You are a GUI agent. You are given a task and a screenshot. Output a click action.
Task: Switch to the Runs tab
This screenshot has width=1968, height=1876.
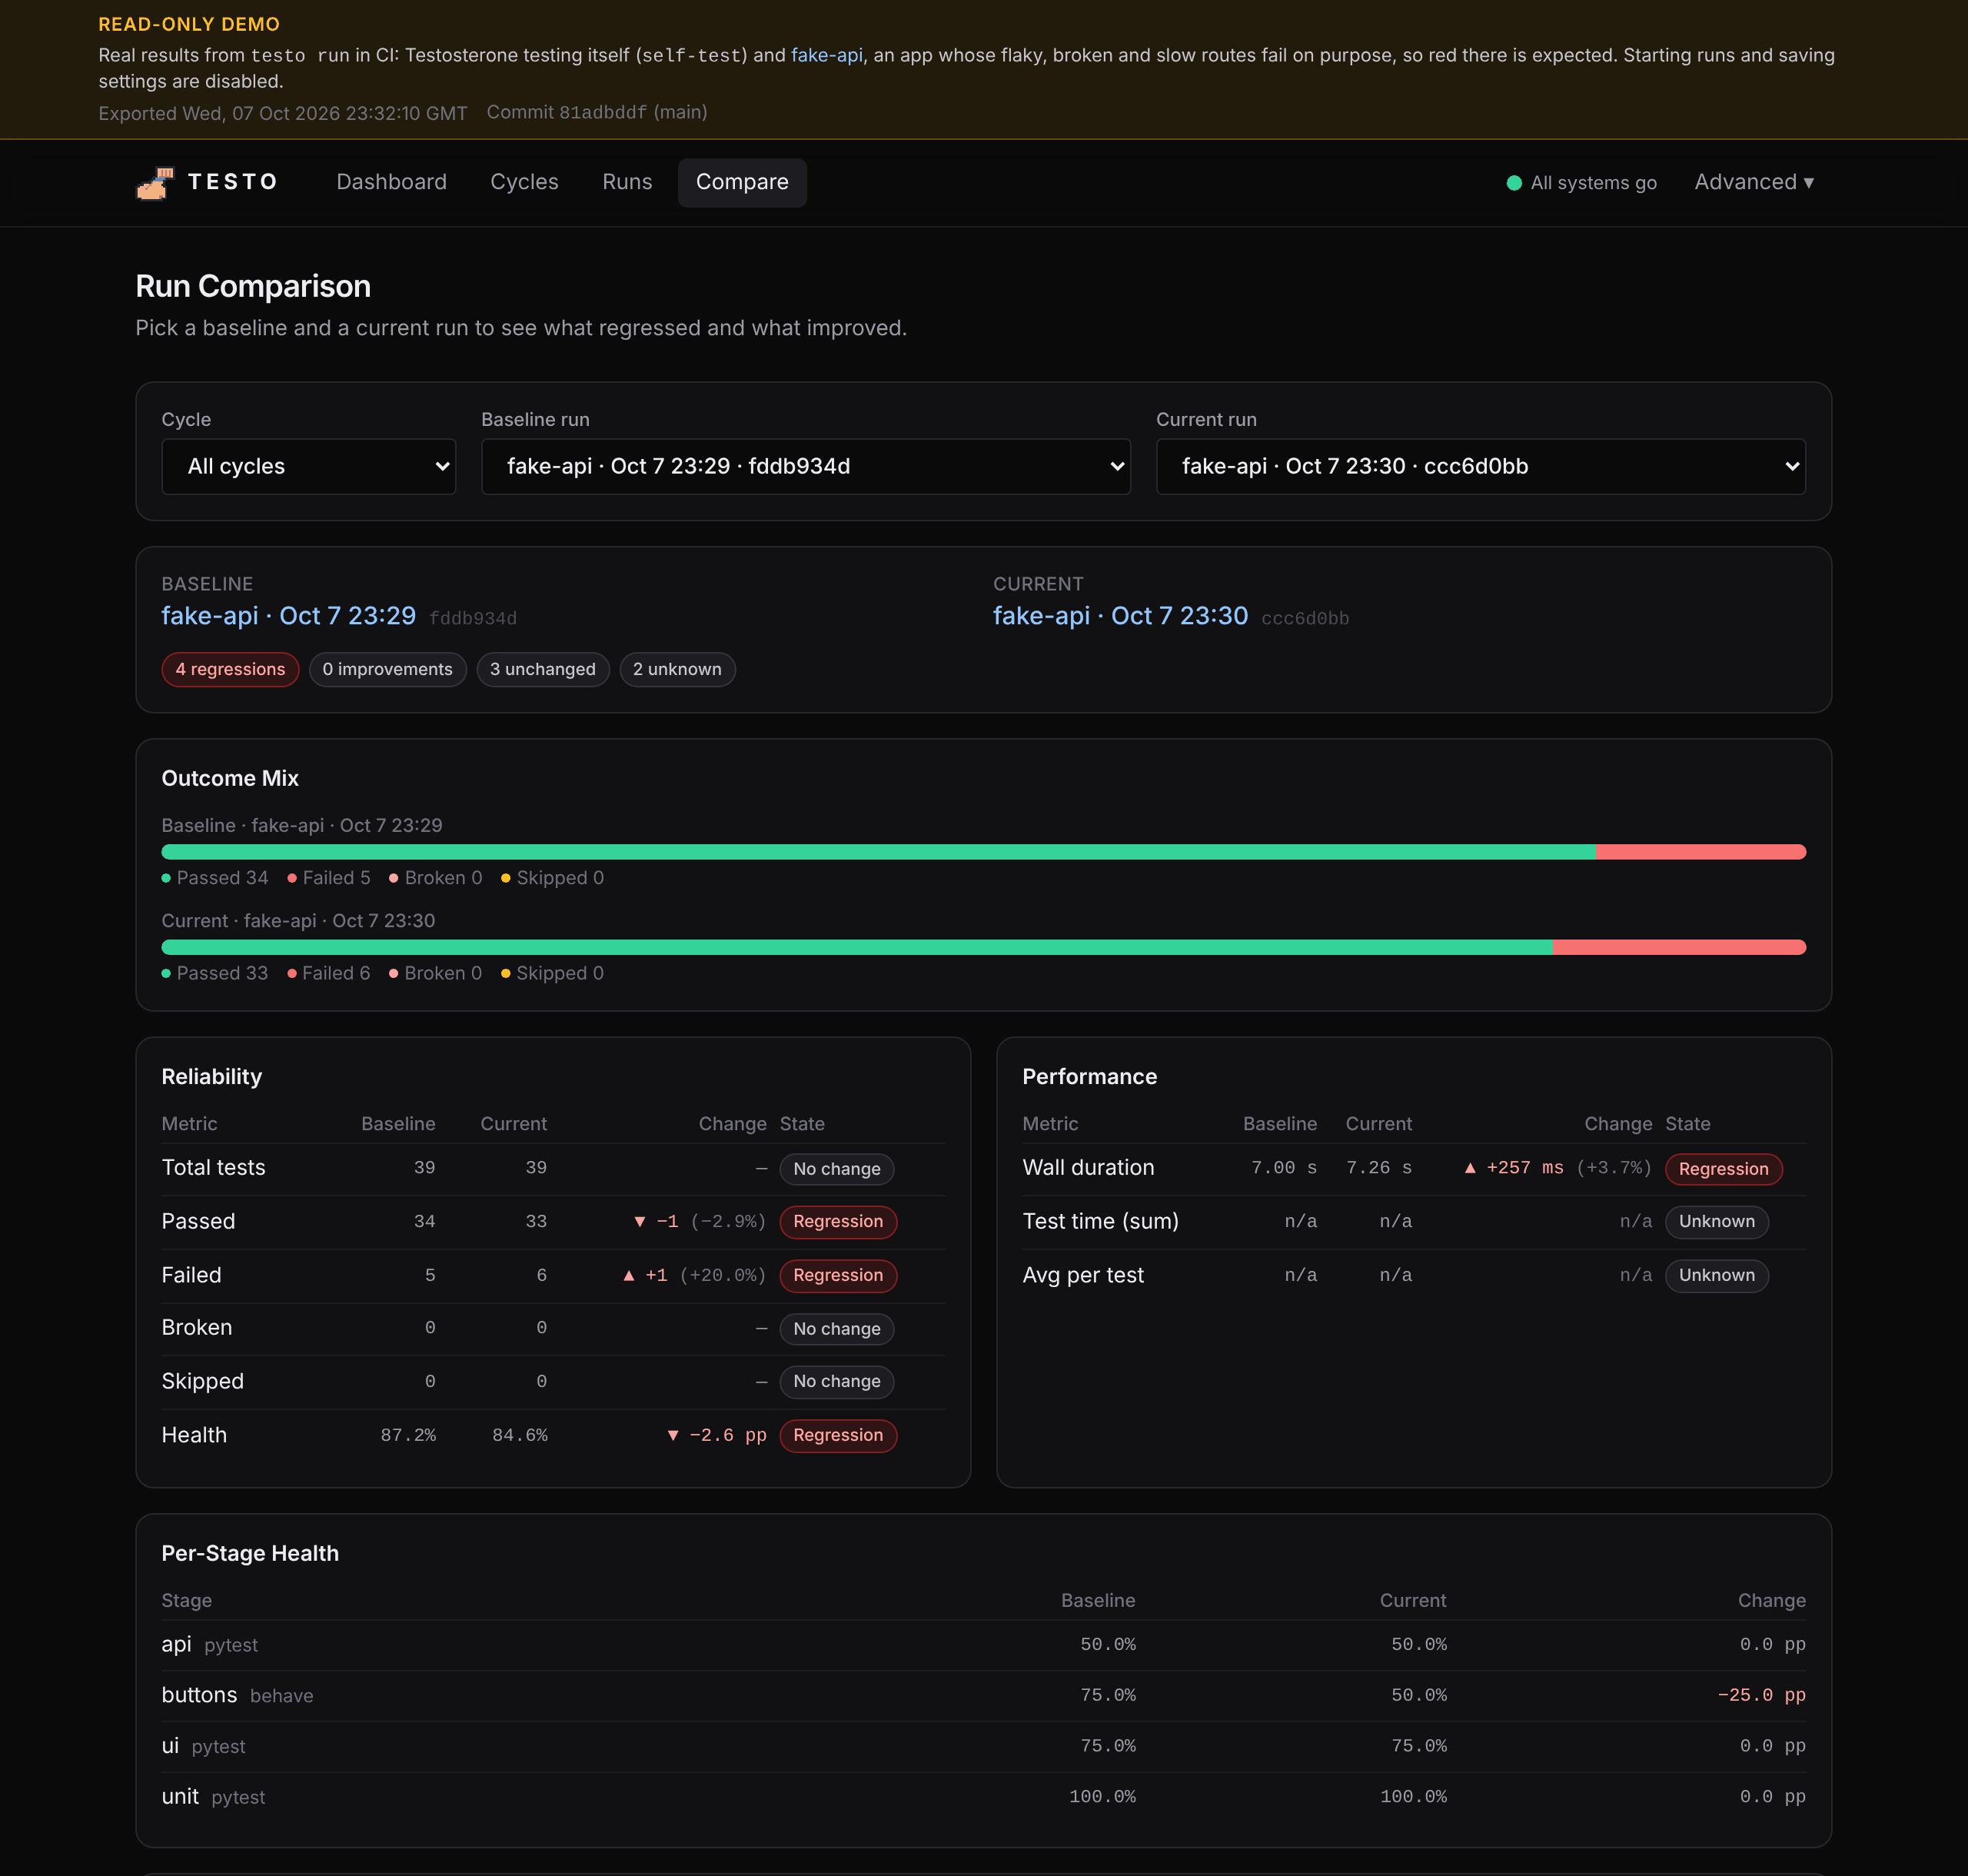[627, 182]
